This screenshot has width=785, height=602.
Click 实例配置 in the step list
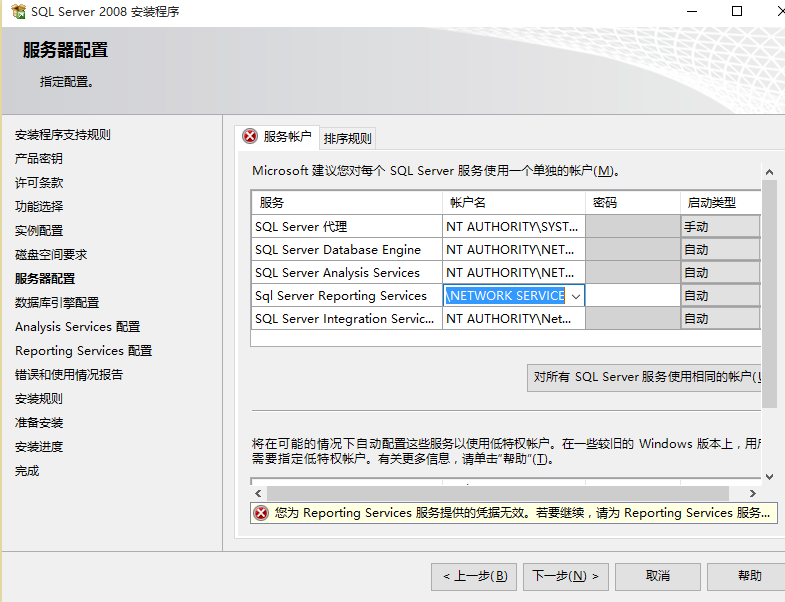(x=39, y=230)
